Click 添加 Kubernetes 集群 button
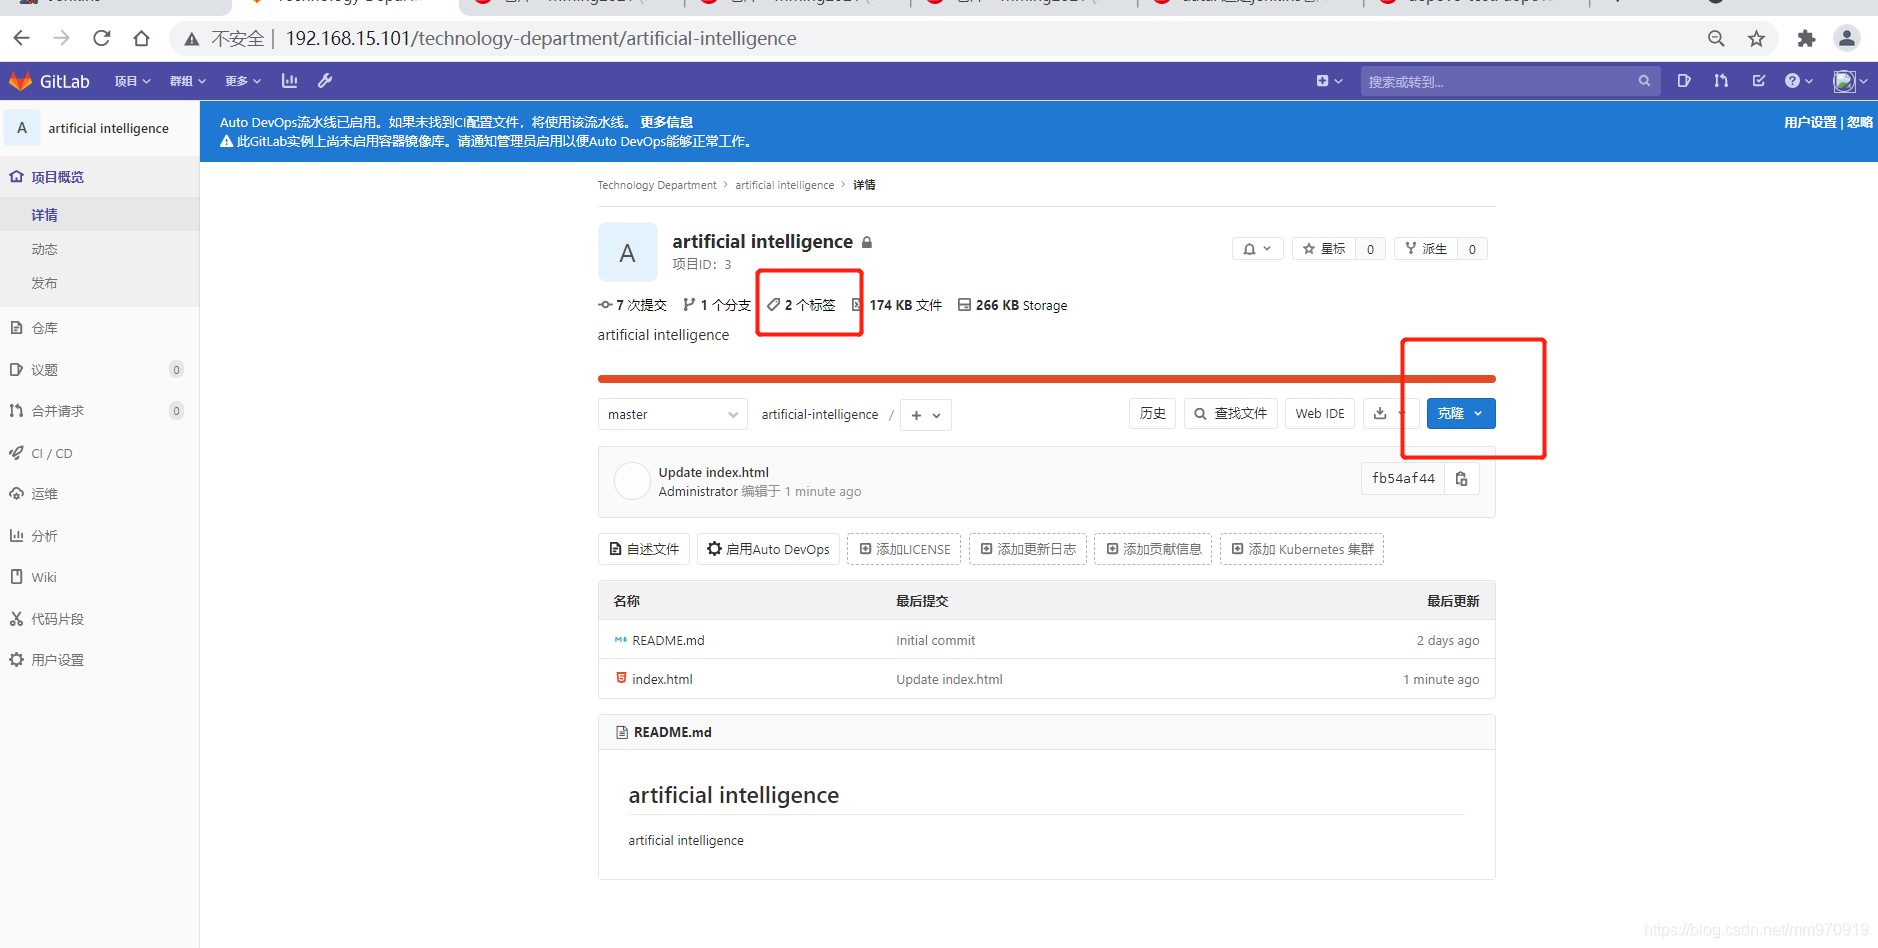 point(1302,549)
